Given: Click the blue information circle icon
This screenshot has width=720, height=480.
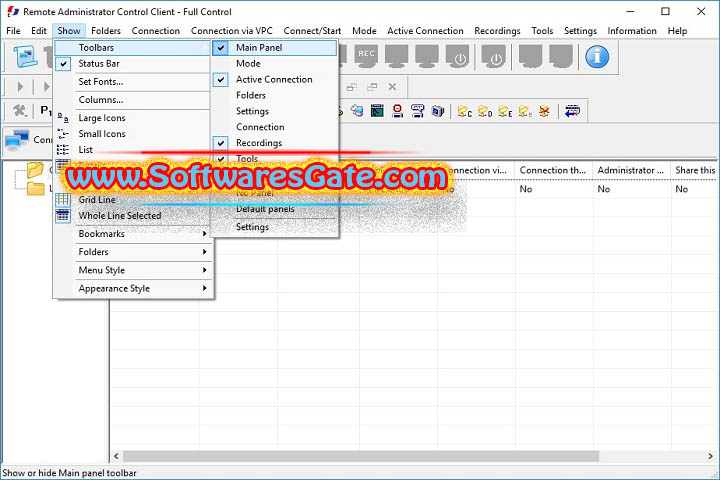Looking at the screenshot, I should [597, 56].
